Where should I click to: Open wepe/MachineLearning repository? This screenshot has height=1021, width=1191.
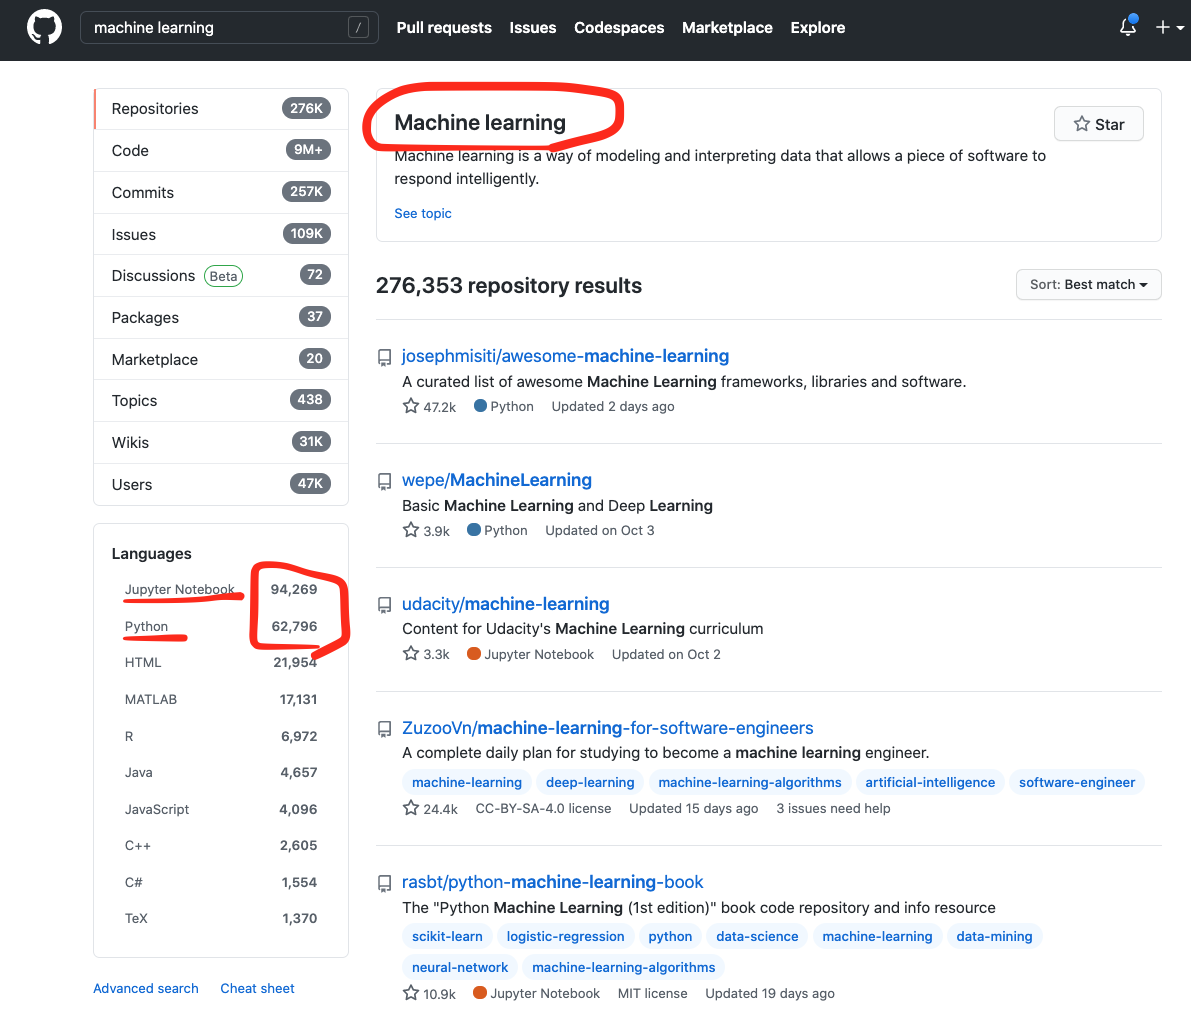coord(497,479)
